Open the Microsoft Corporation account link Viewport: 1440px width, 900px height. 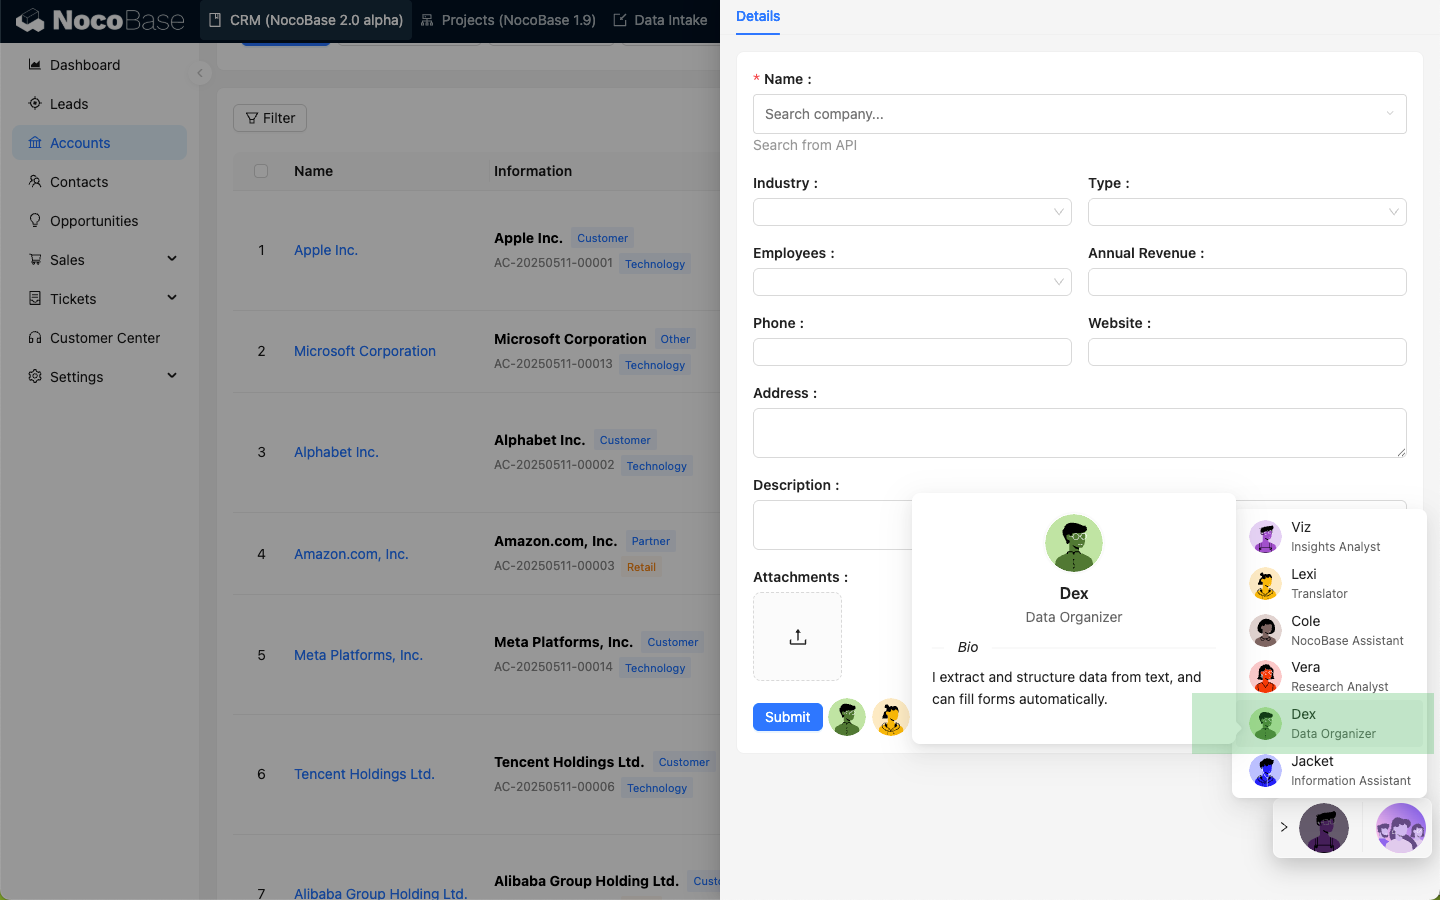pos(365,351)
